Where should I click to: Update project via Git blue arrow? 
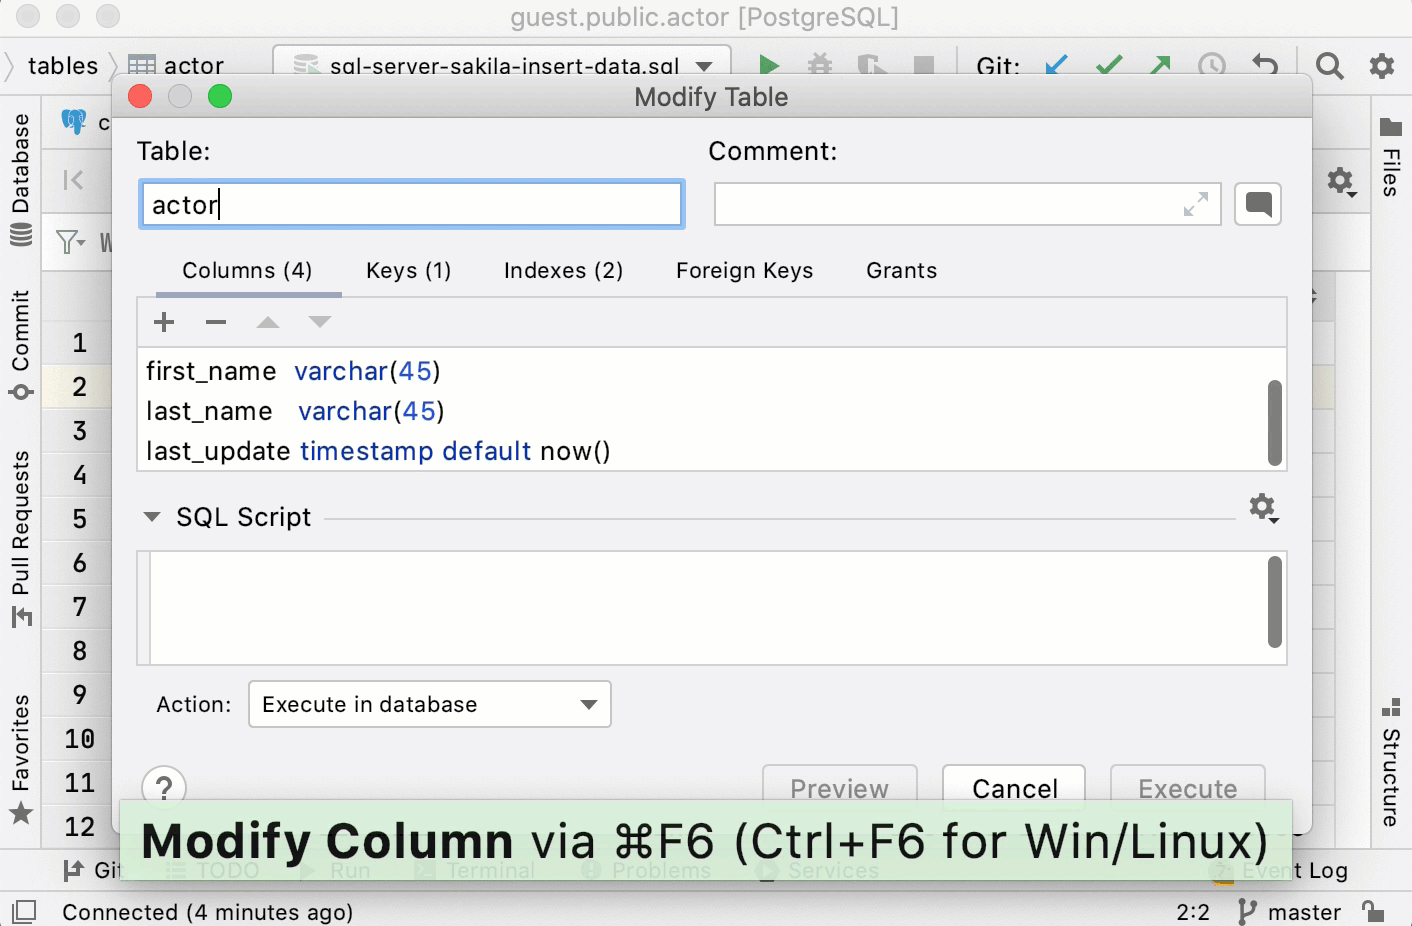click(1056, 66)
